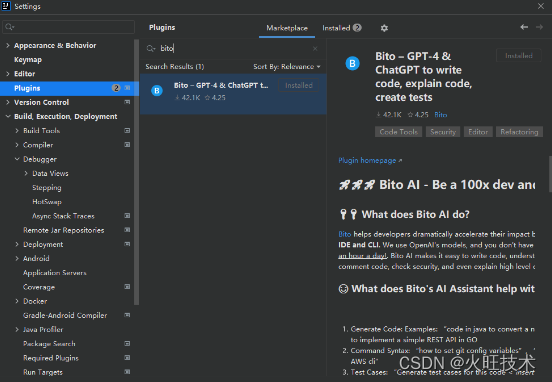Click the search magnifier in plugin search
Viewport: 552px width, 382px height.
pos(151,49)
